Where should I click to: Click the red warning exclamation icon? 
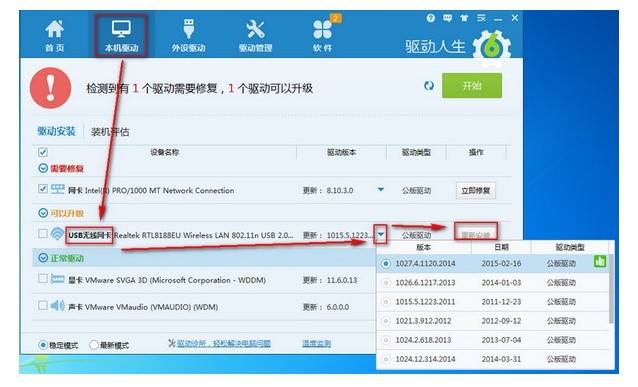coord(50,88)
